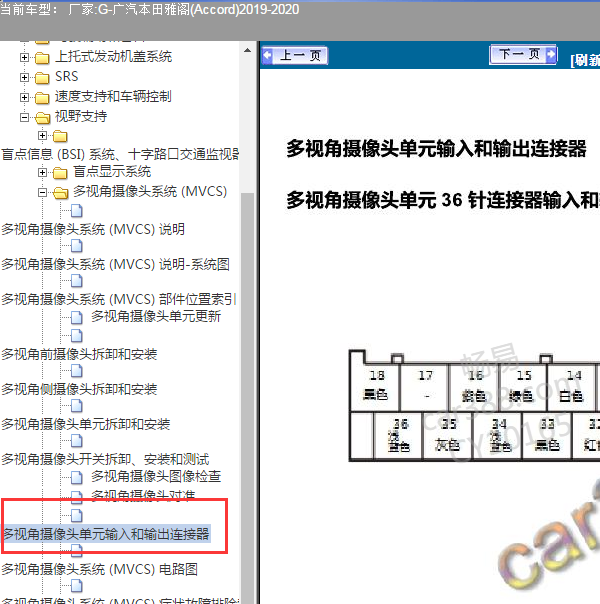
Task: Click the 当前车型 vehicle model header text
Action: tap(149, 9)
